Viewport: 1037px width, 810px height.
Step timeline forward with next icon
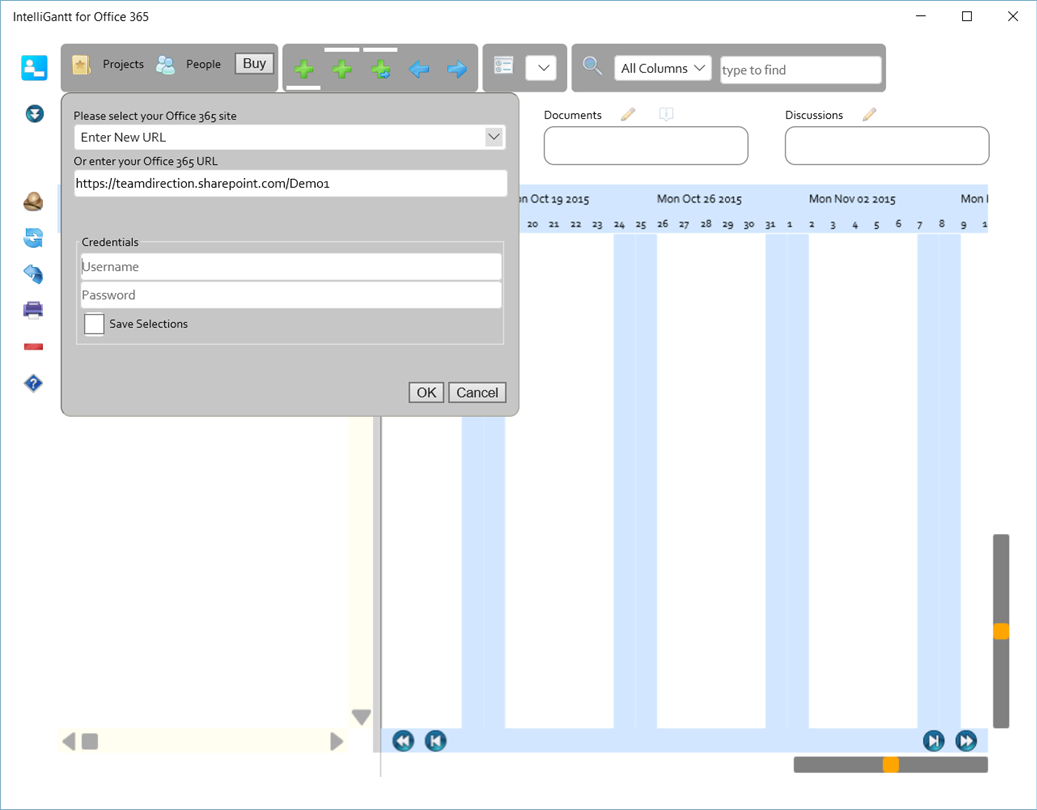[933, 741]
